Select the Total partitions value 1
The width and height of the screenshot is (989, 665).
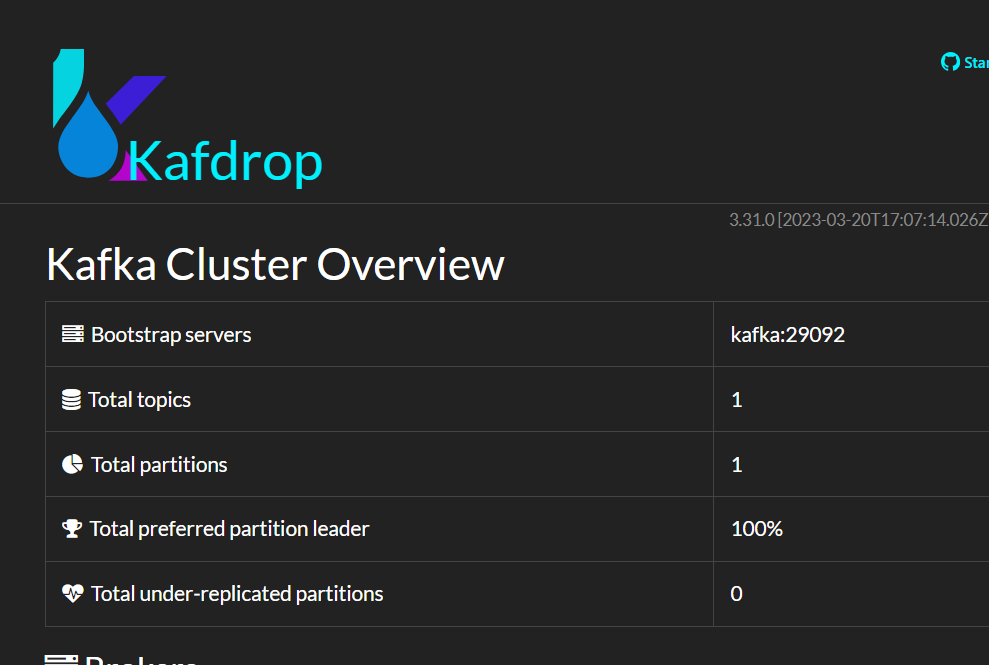(x=737, y=465)
